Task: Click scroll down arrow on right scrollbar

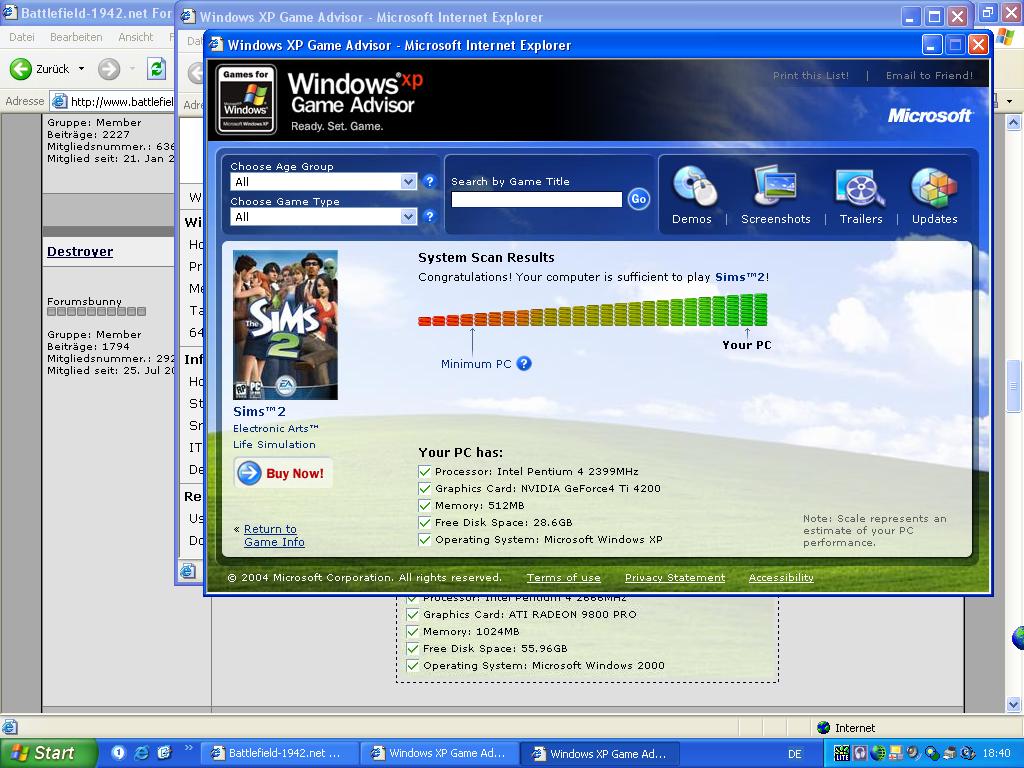Action: [1014, 704]
